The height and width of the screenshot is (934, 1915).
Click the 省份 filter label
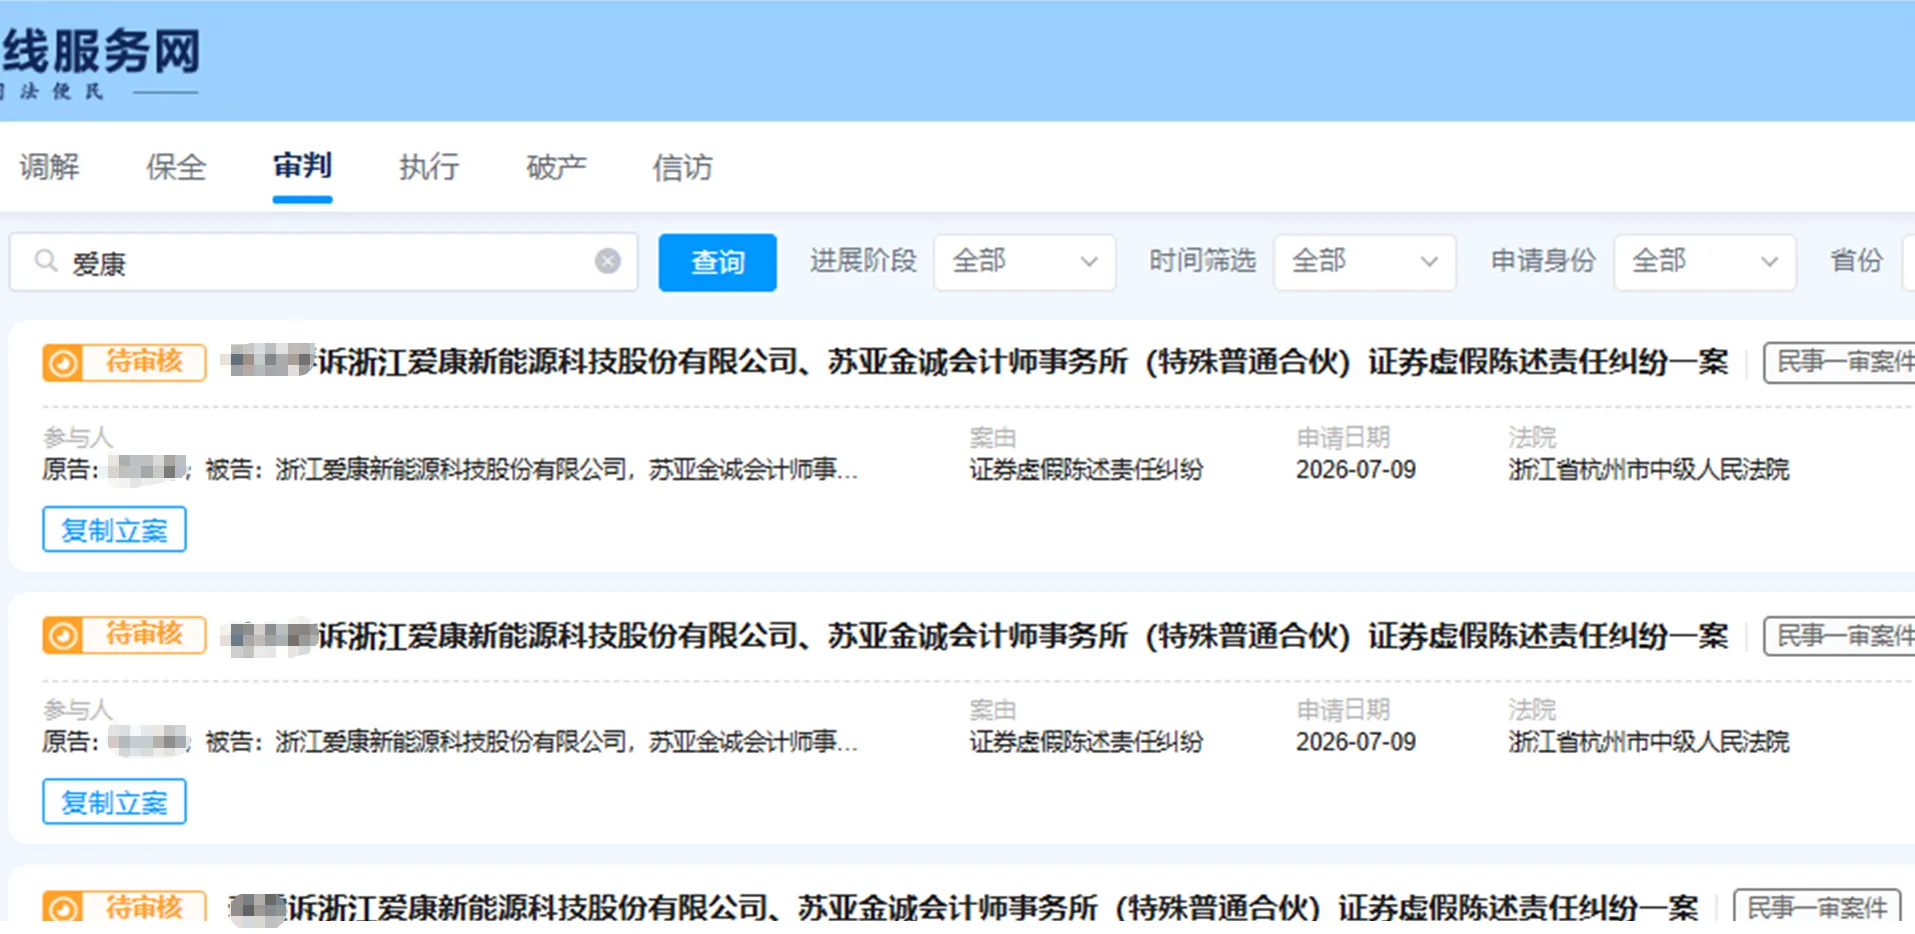1856,261
